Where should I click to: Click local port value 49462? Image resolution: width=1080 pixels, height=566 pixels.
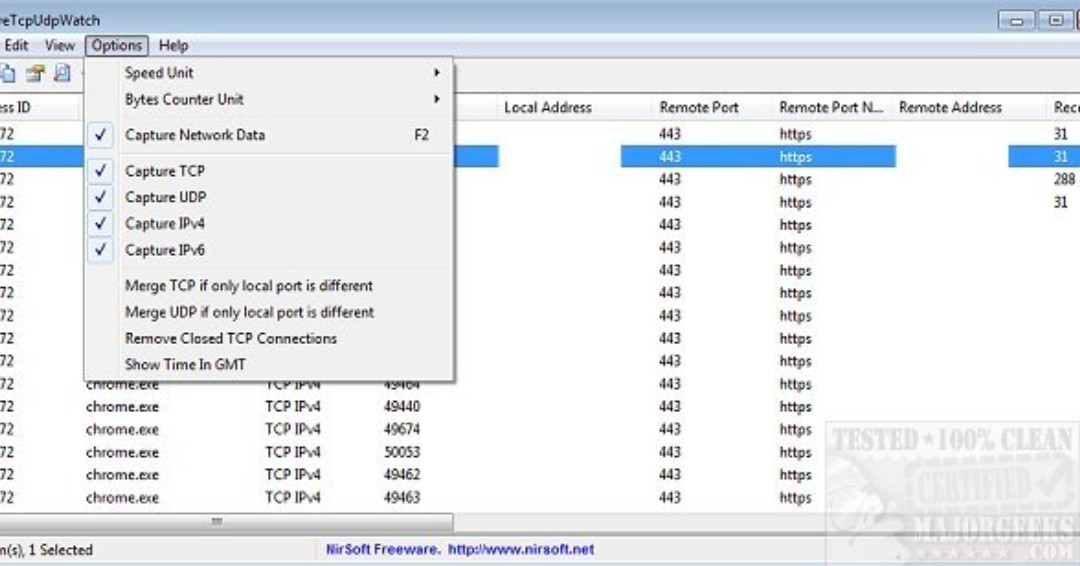coord(402,475)
